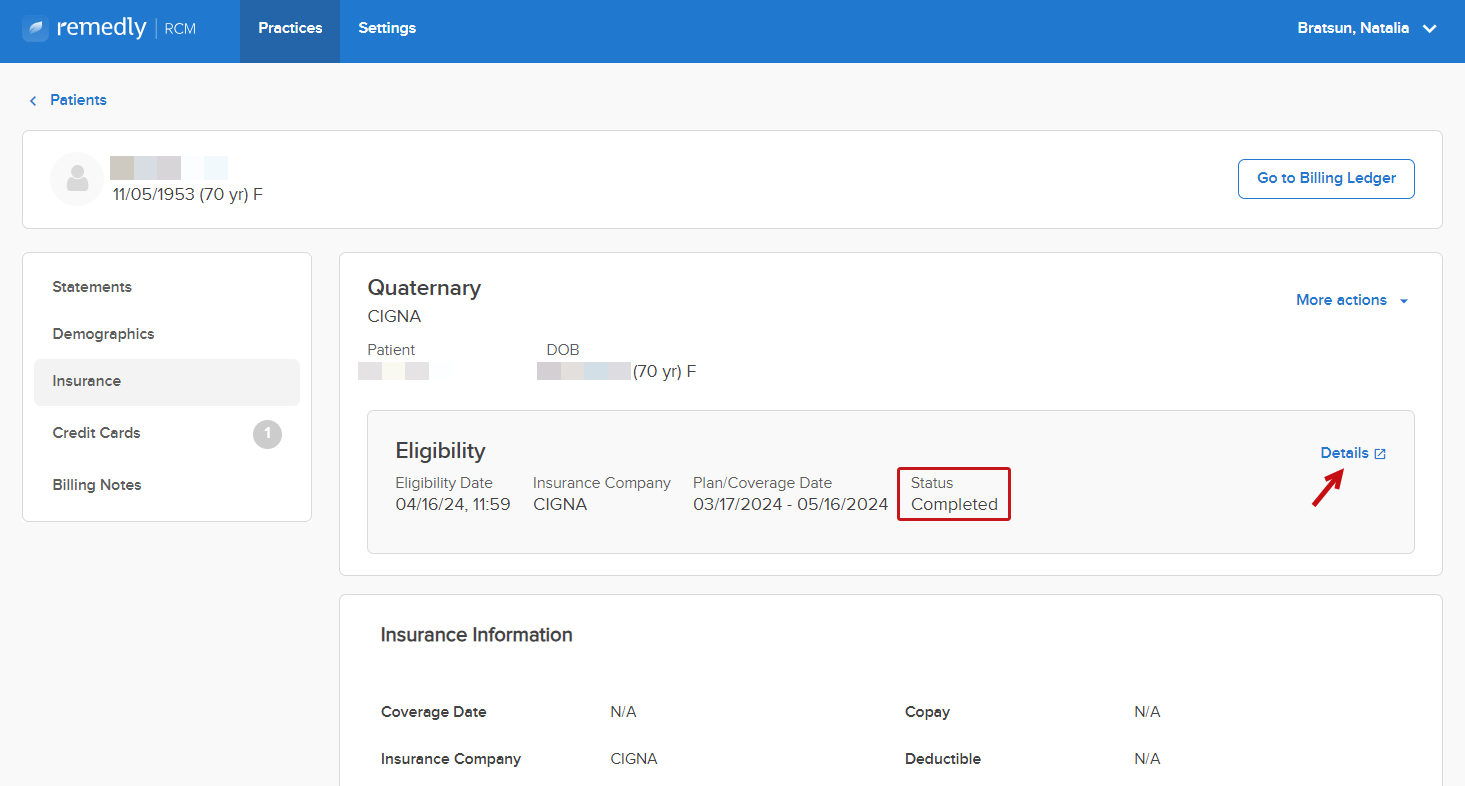Click the external-link icon beside Details
This screenshot has width=1465, height=786.
pyautogui.click(x=1380, y=454)
